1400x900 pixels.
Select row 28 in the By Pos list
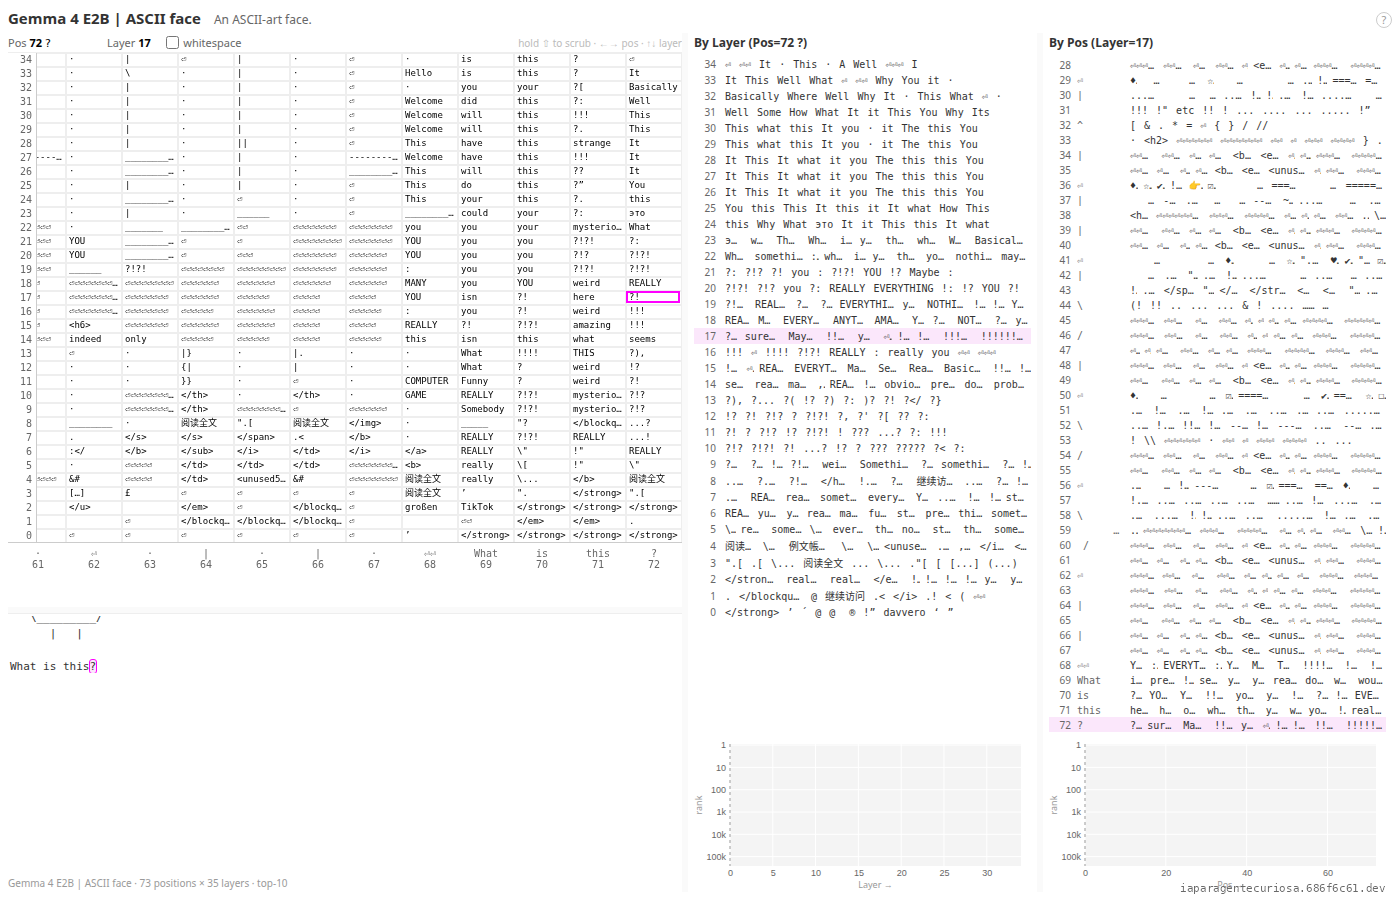(1217, 65)
